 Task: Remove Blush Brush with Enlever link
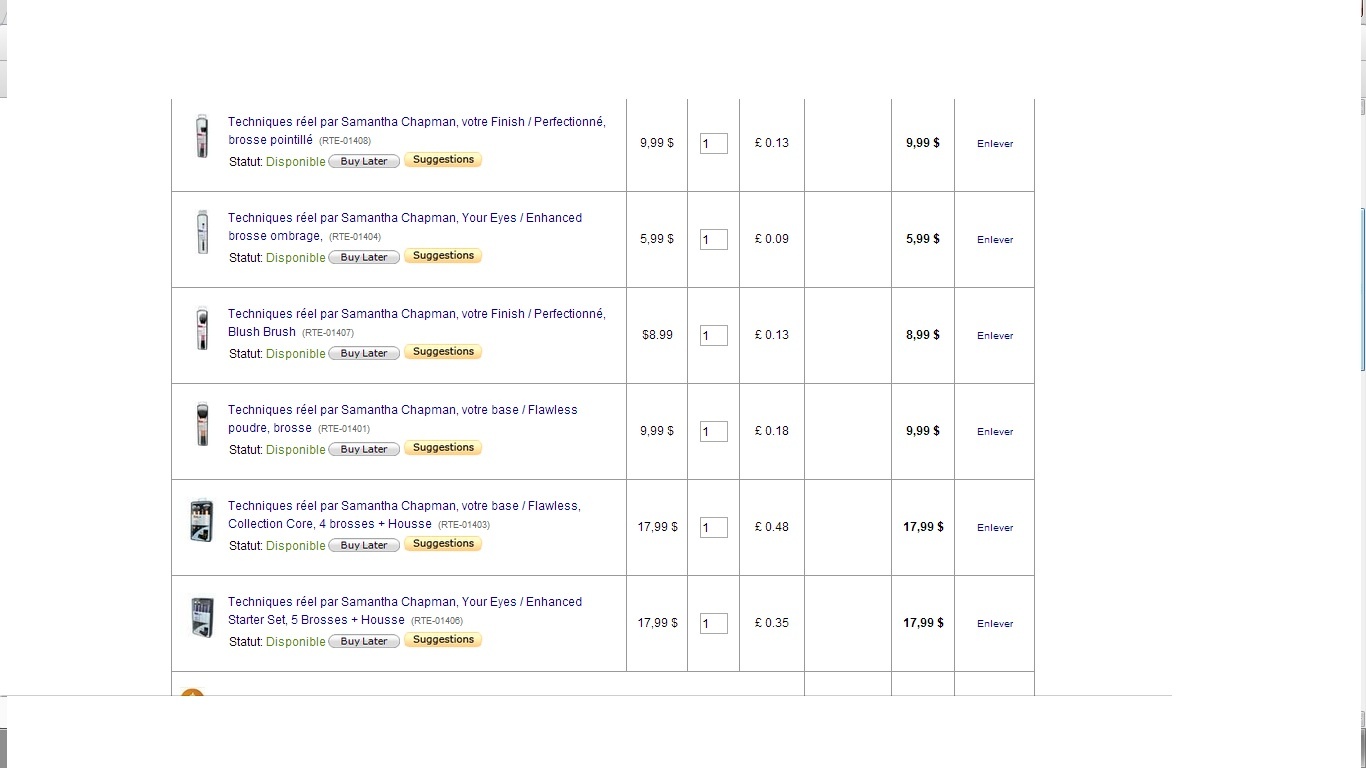click(995, 336)
